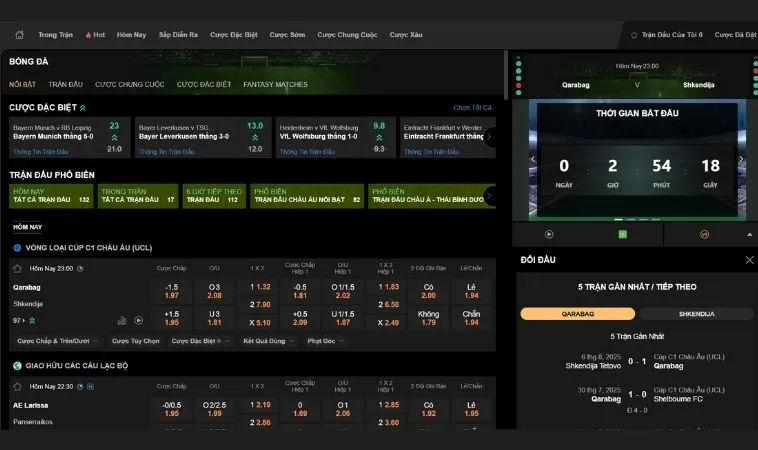Open the Hôm Nay menu
The height and width of the screenshot is (450, 758).
pos(131,35)
